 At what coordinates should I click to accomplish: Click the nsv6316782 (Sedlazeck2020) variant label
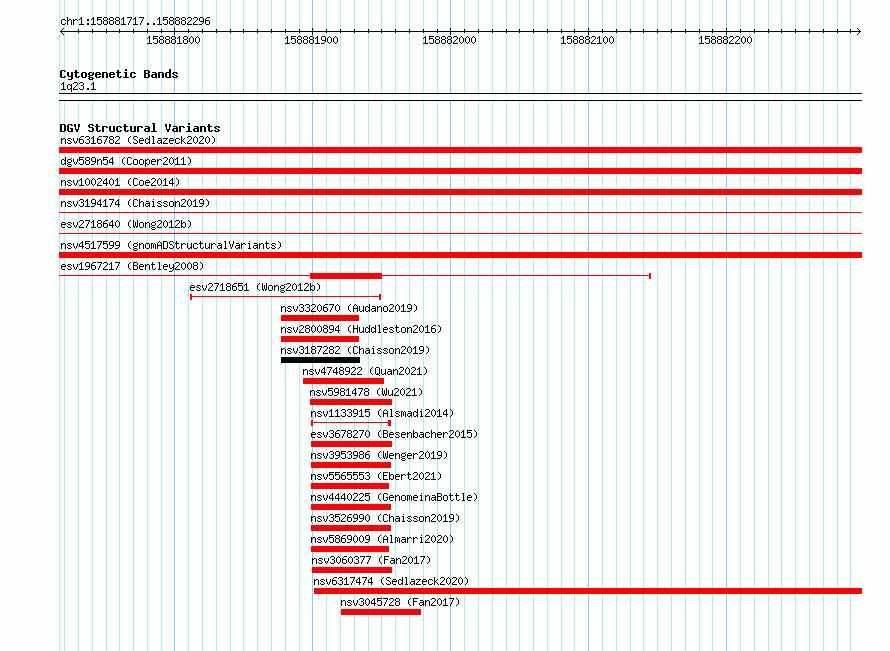tap(138, 140)
